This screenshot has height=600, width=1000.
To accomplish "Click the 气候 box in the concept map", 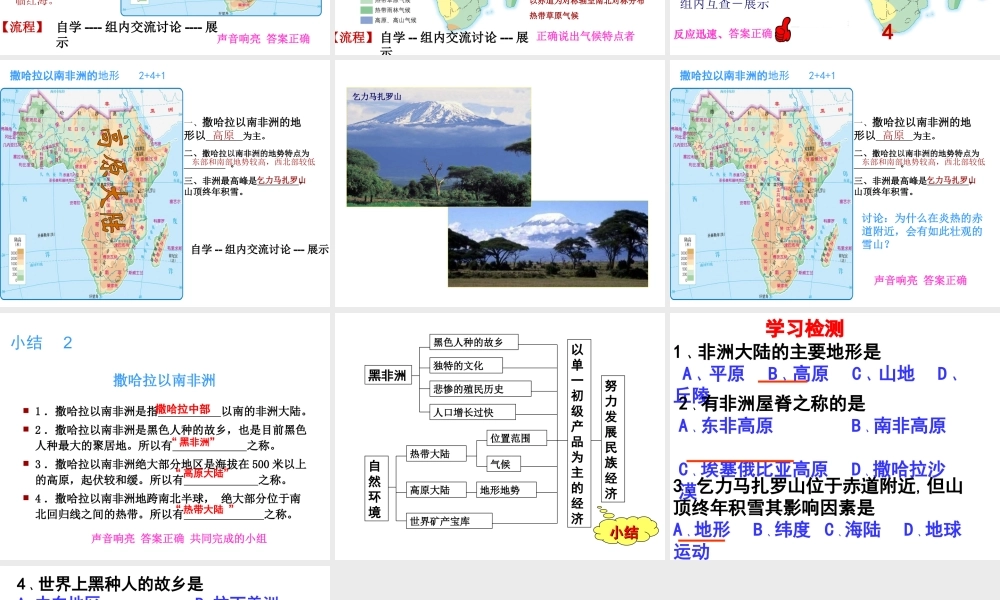I will 503,464.
